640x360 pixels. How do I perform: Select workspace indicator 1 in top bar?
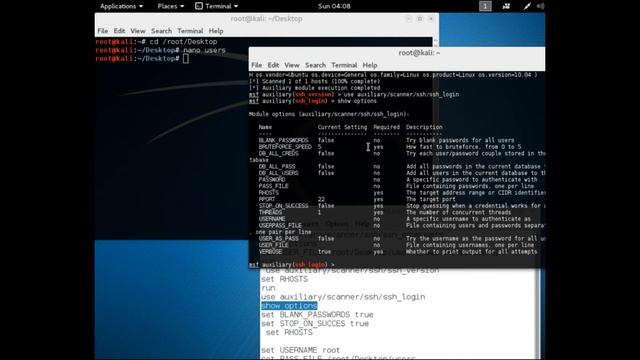click(x=485, y=6)
